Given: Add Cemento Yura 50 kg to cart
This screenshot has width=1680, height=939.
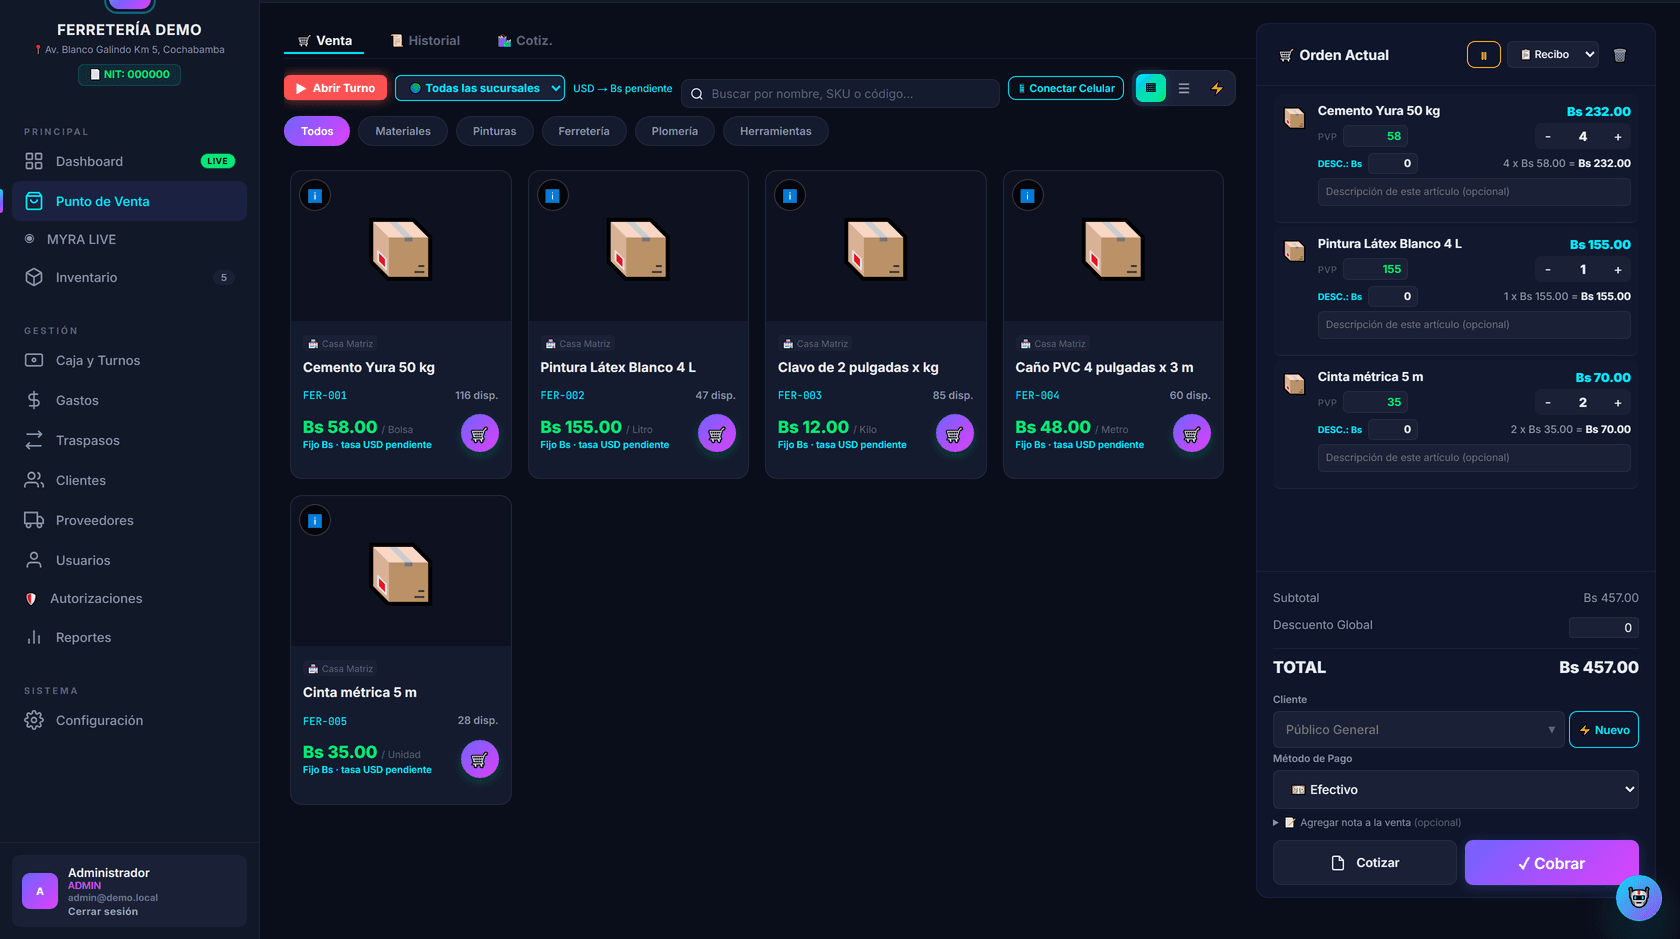Looking at the screenshot, I should [480, 434].
